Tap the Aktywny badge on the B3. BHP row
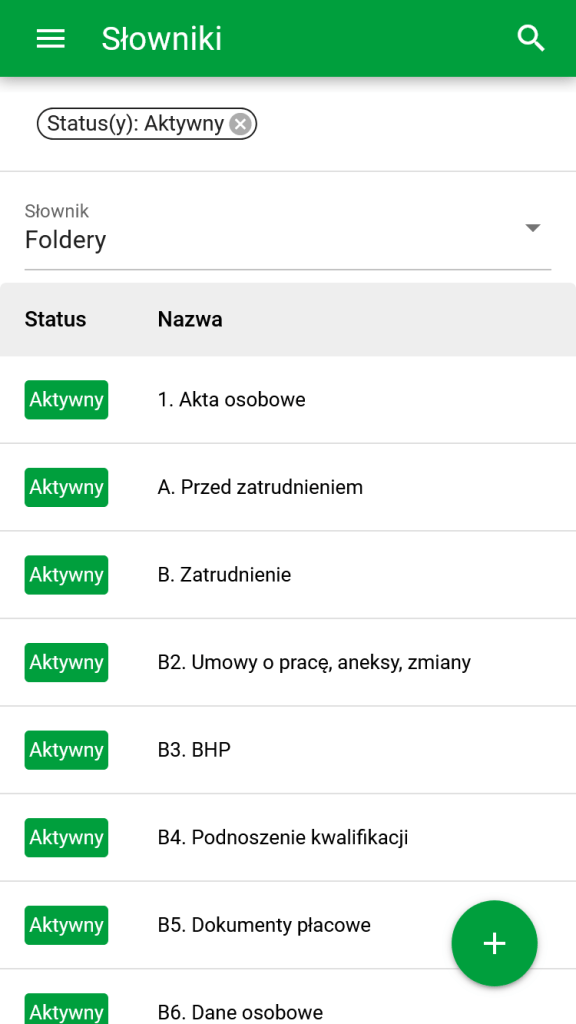Screen dimensions: 576x1024 [66, 749]
